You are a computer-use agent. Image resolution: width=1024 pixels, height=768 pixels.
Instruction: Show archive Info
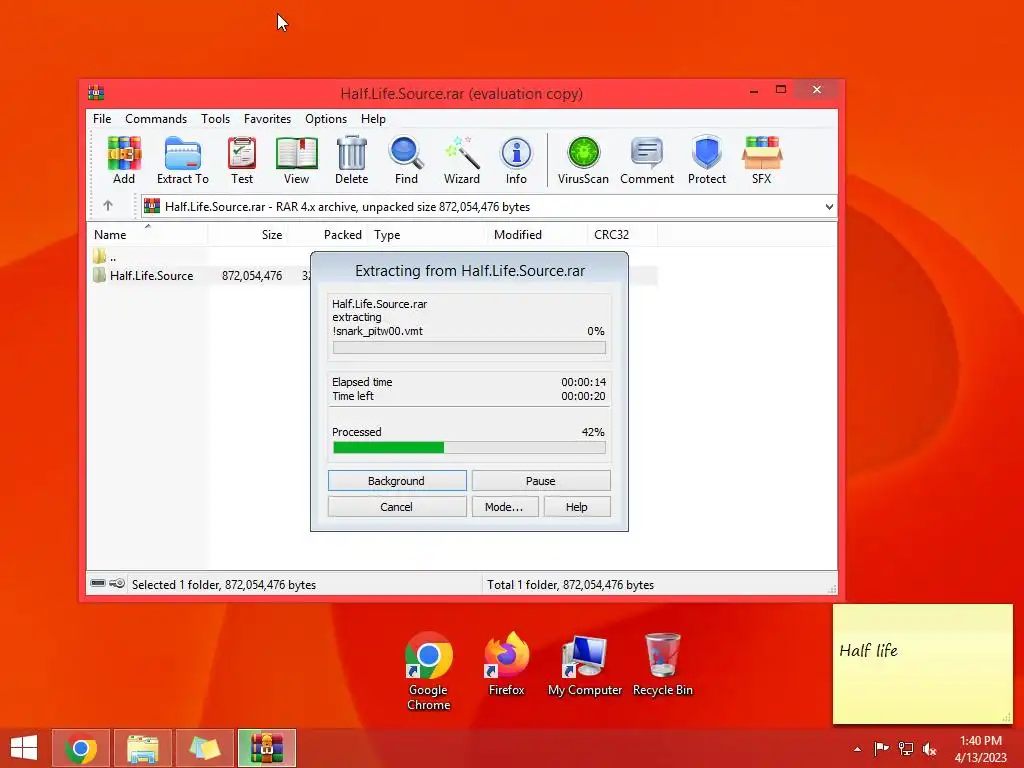click(x=516, y=160)
